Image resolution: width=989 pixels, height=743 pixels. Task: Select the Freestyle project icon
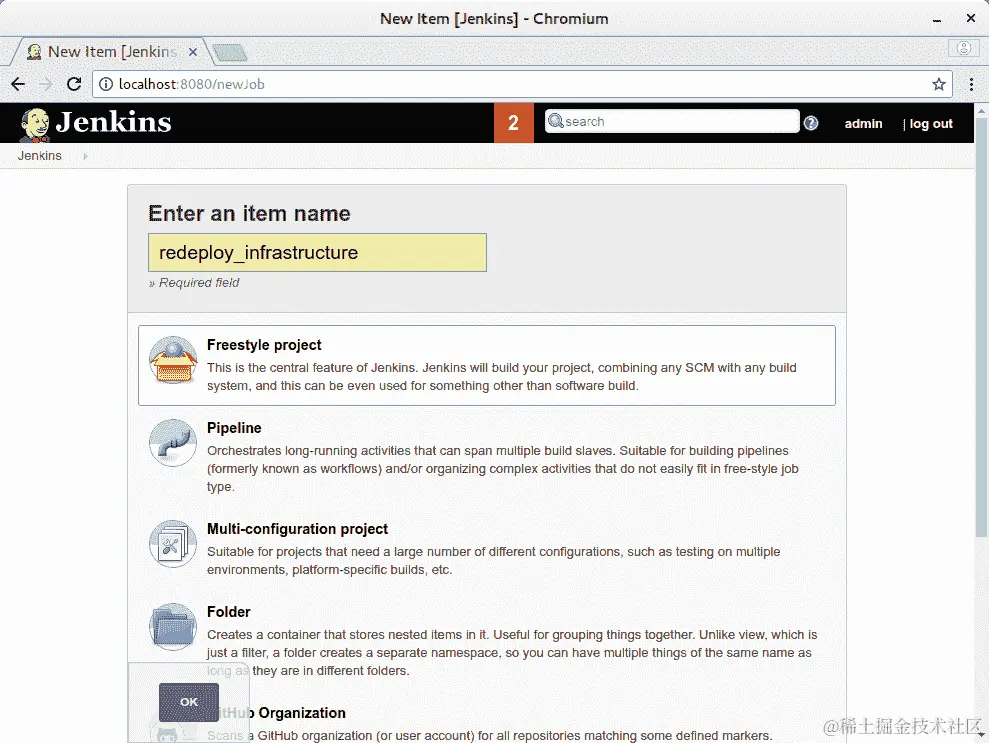173,360
